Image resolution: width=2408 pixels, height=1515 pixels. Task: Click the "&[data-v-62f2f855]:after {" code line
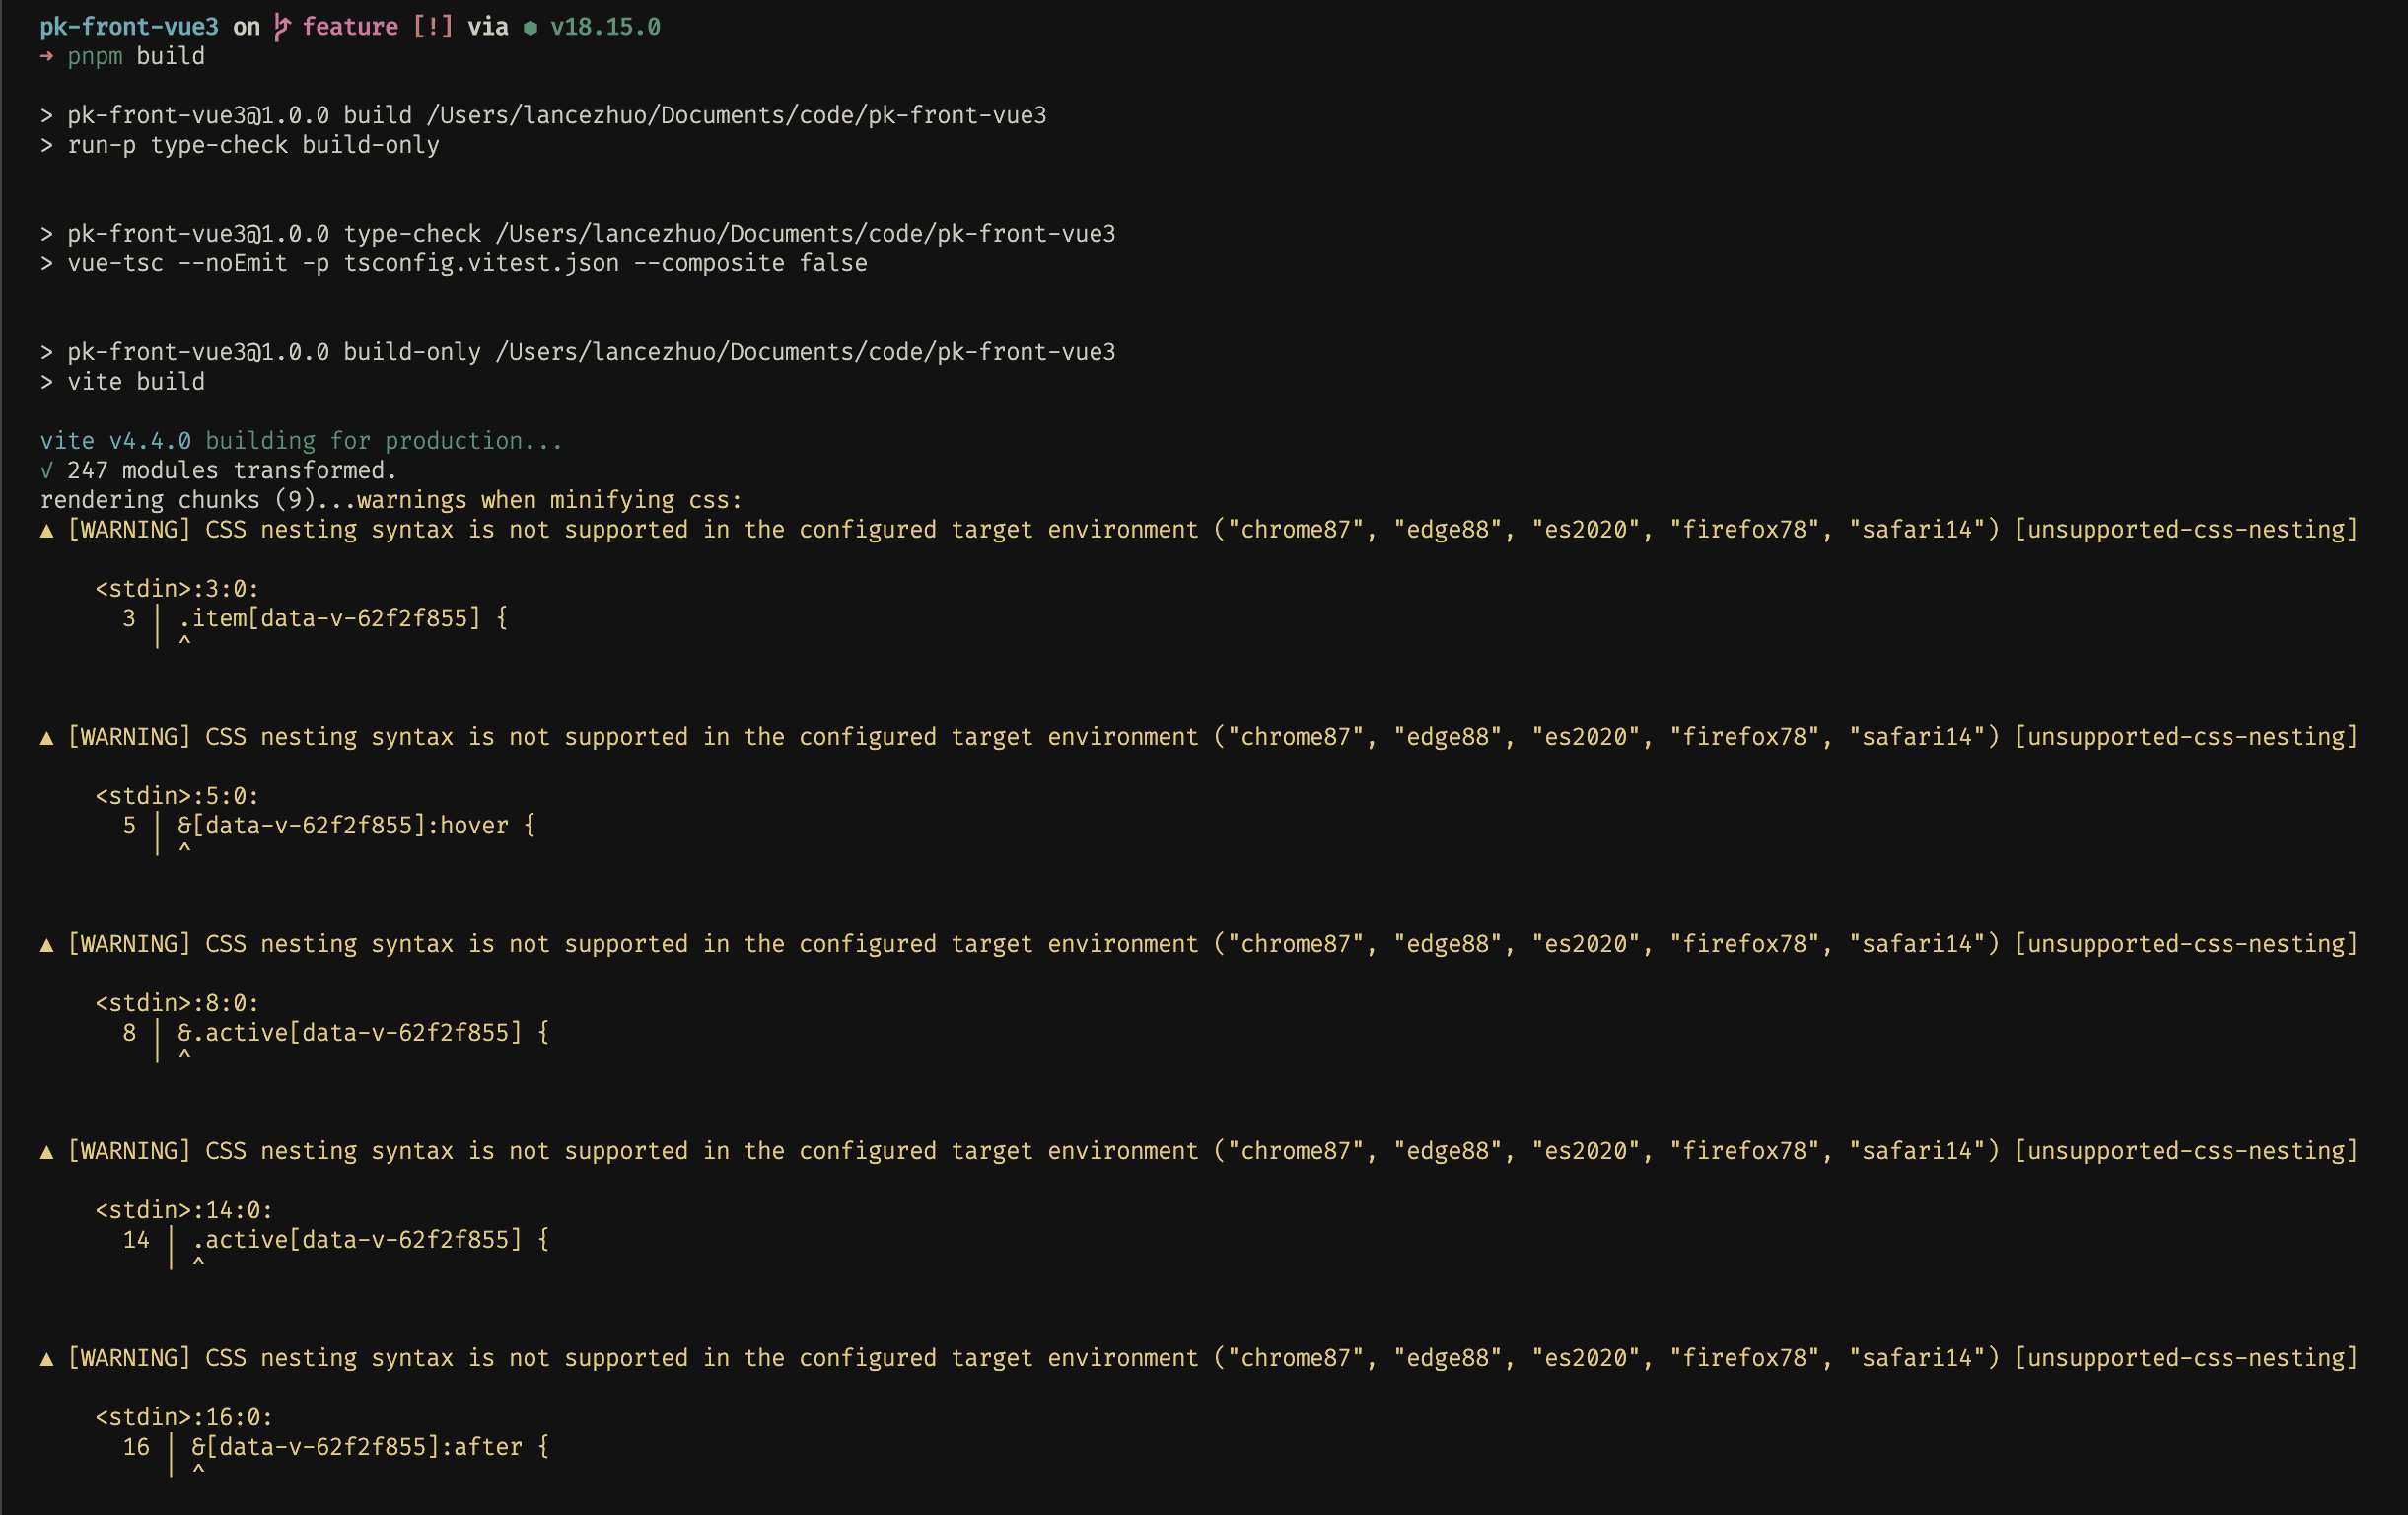coord(370,1447)
